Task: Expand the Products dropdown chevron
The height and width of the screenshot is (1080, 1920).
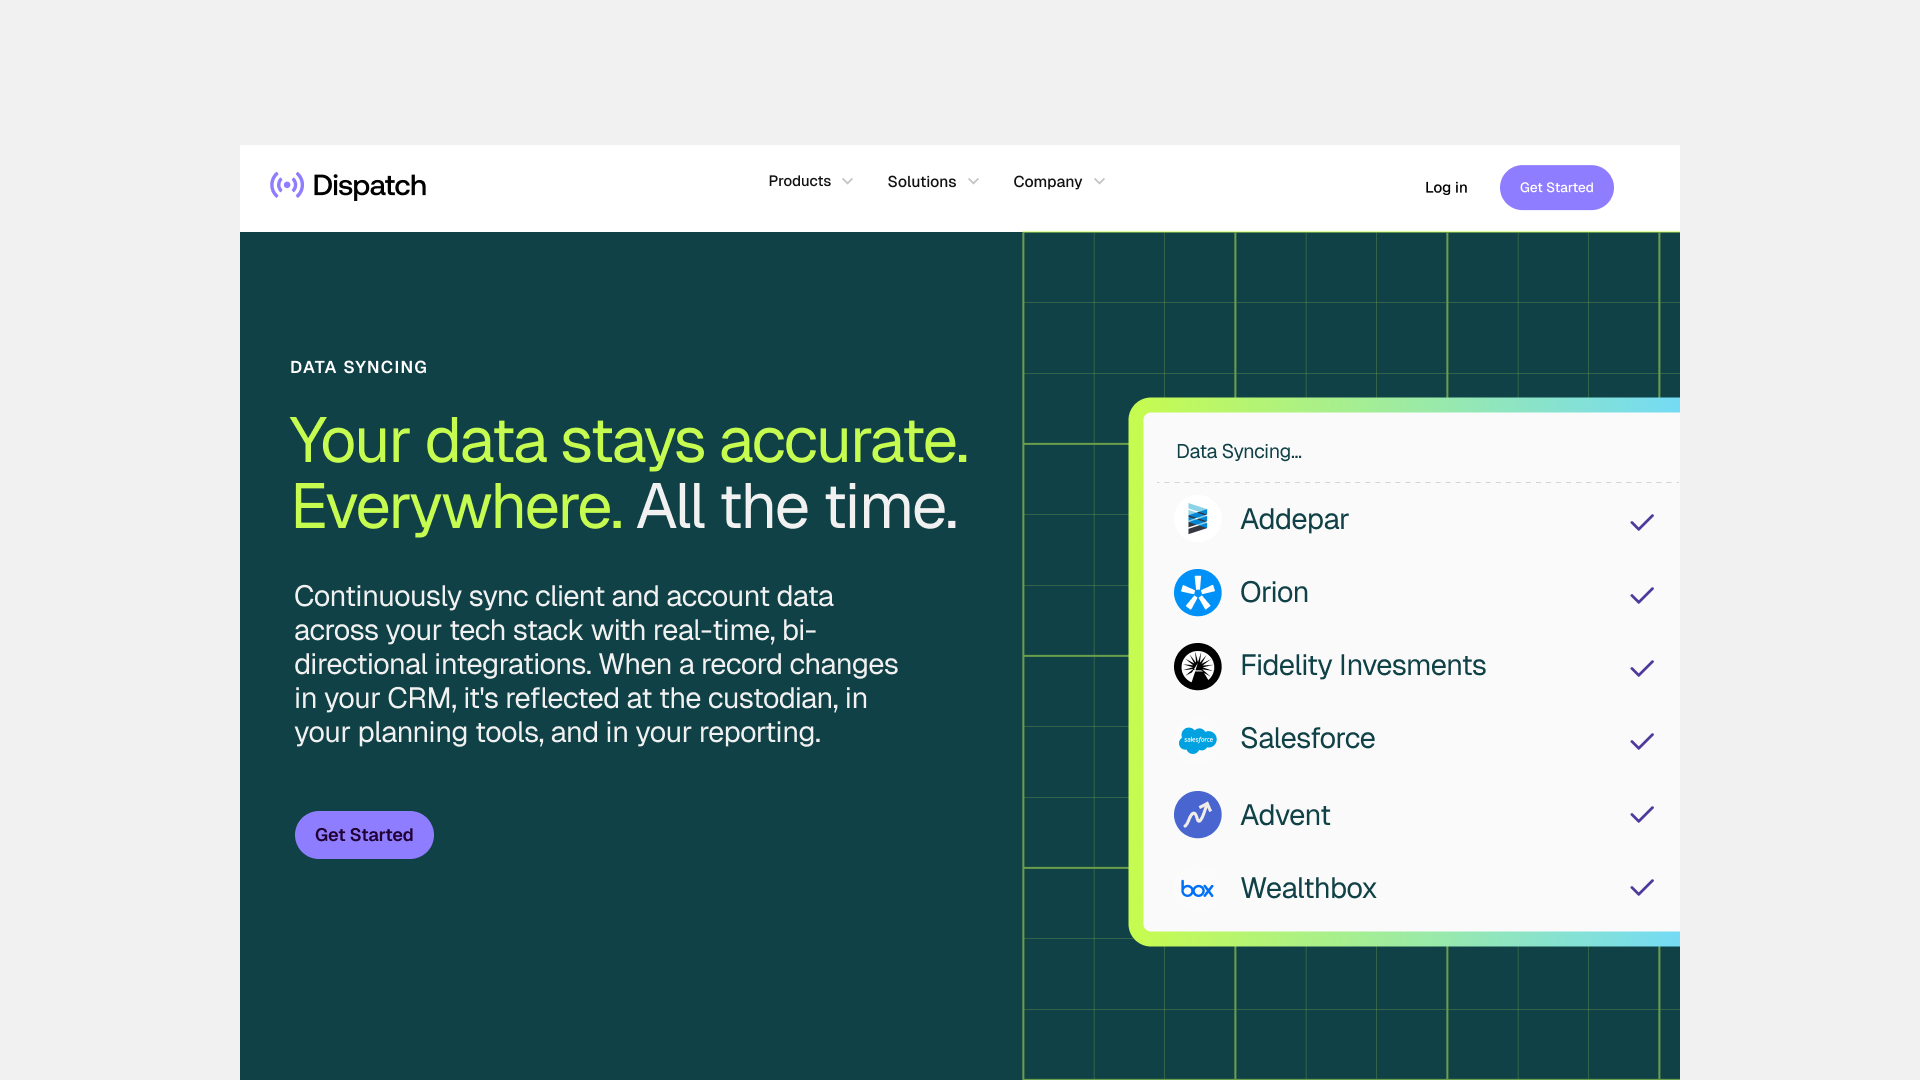Action: point(848,182)
